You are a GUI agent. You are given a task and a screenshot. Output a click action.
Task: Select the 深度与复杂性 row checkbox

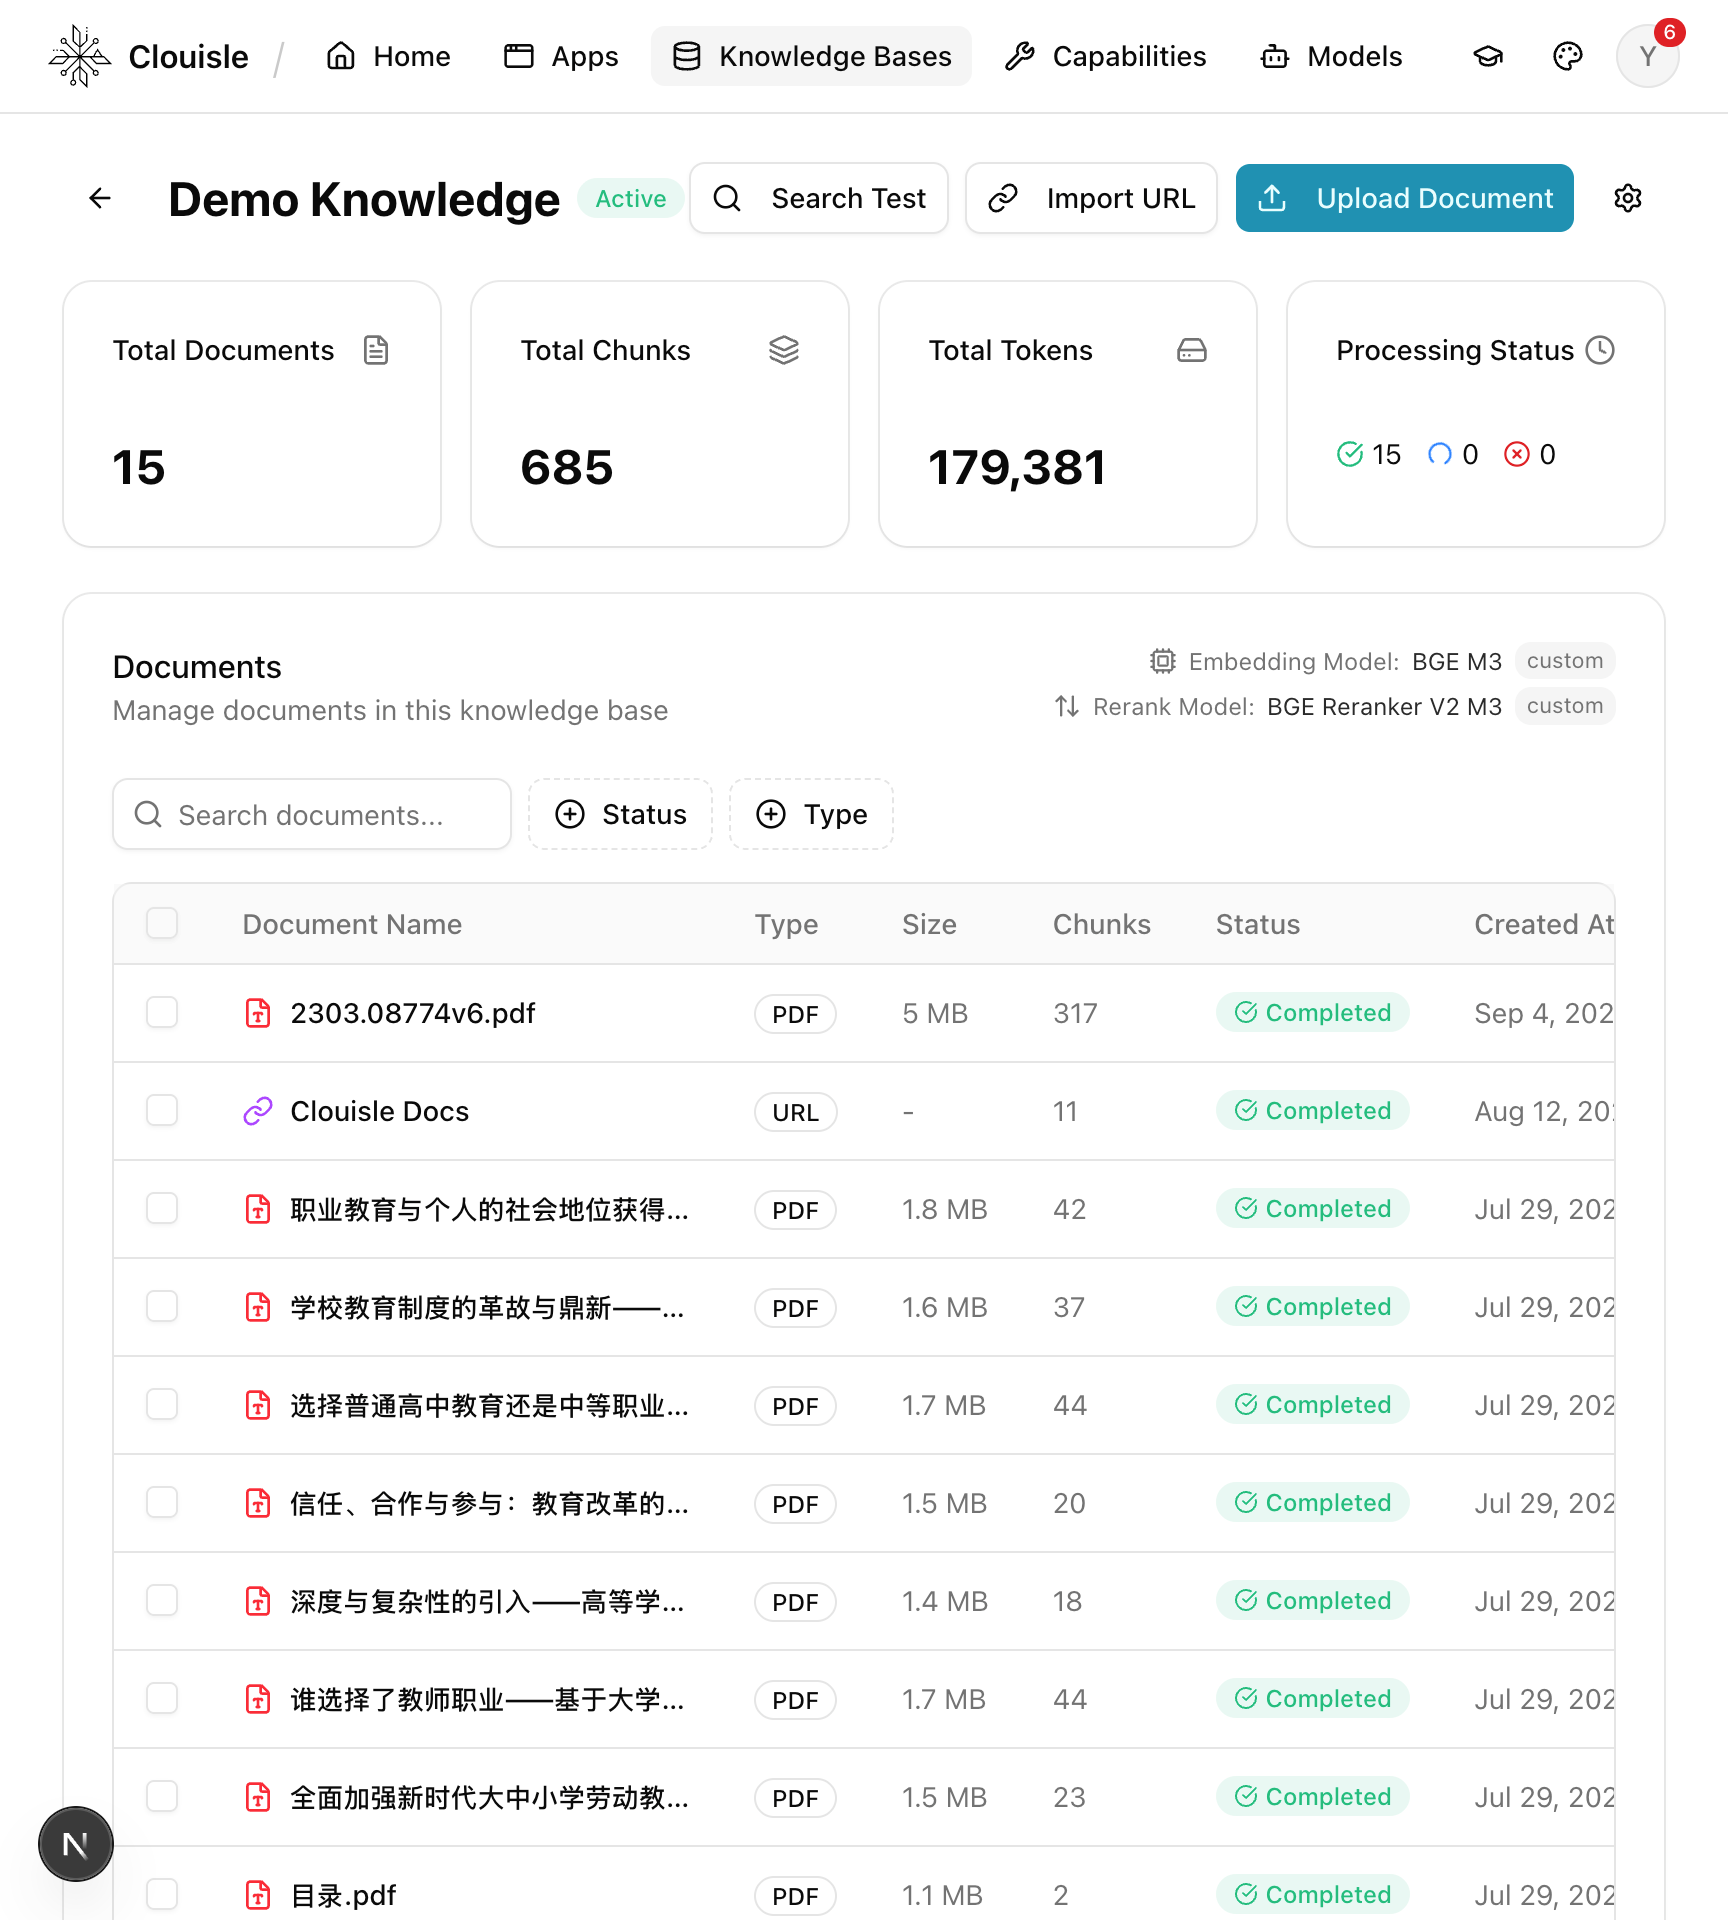click(x=162, y=1600)
